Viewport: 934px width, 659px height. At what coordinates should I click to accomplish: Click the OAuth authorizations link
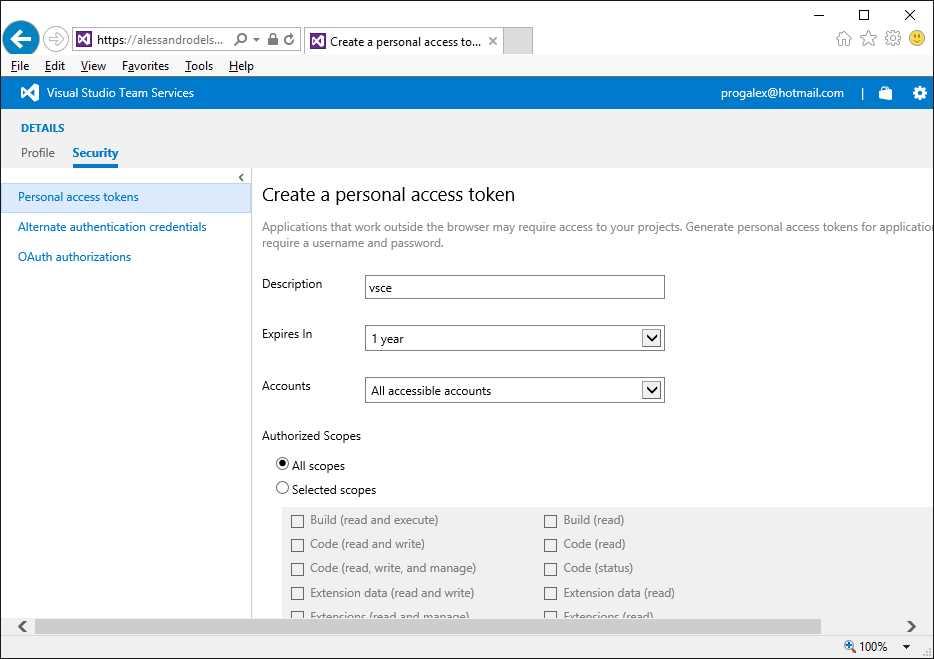pos(74,257)
